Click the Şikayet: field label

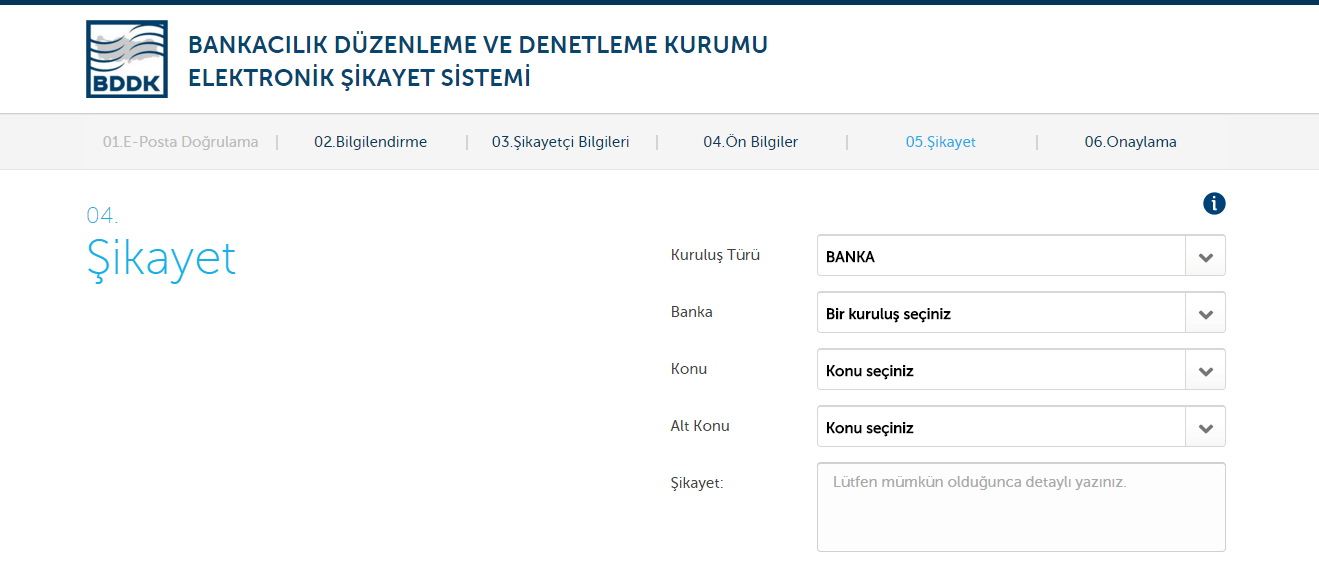click(x=696, y=483)
